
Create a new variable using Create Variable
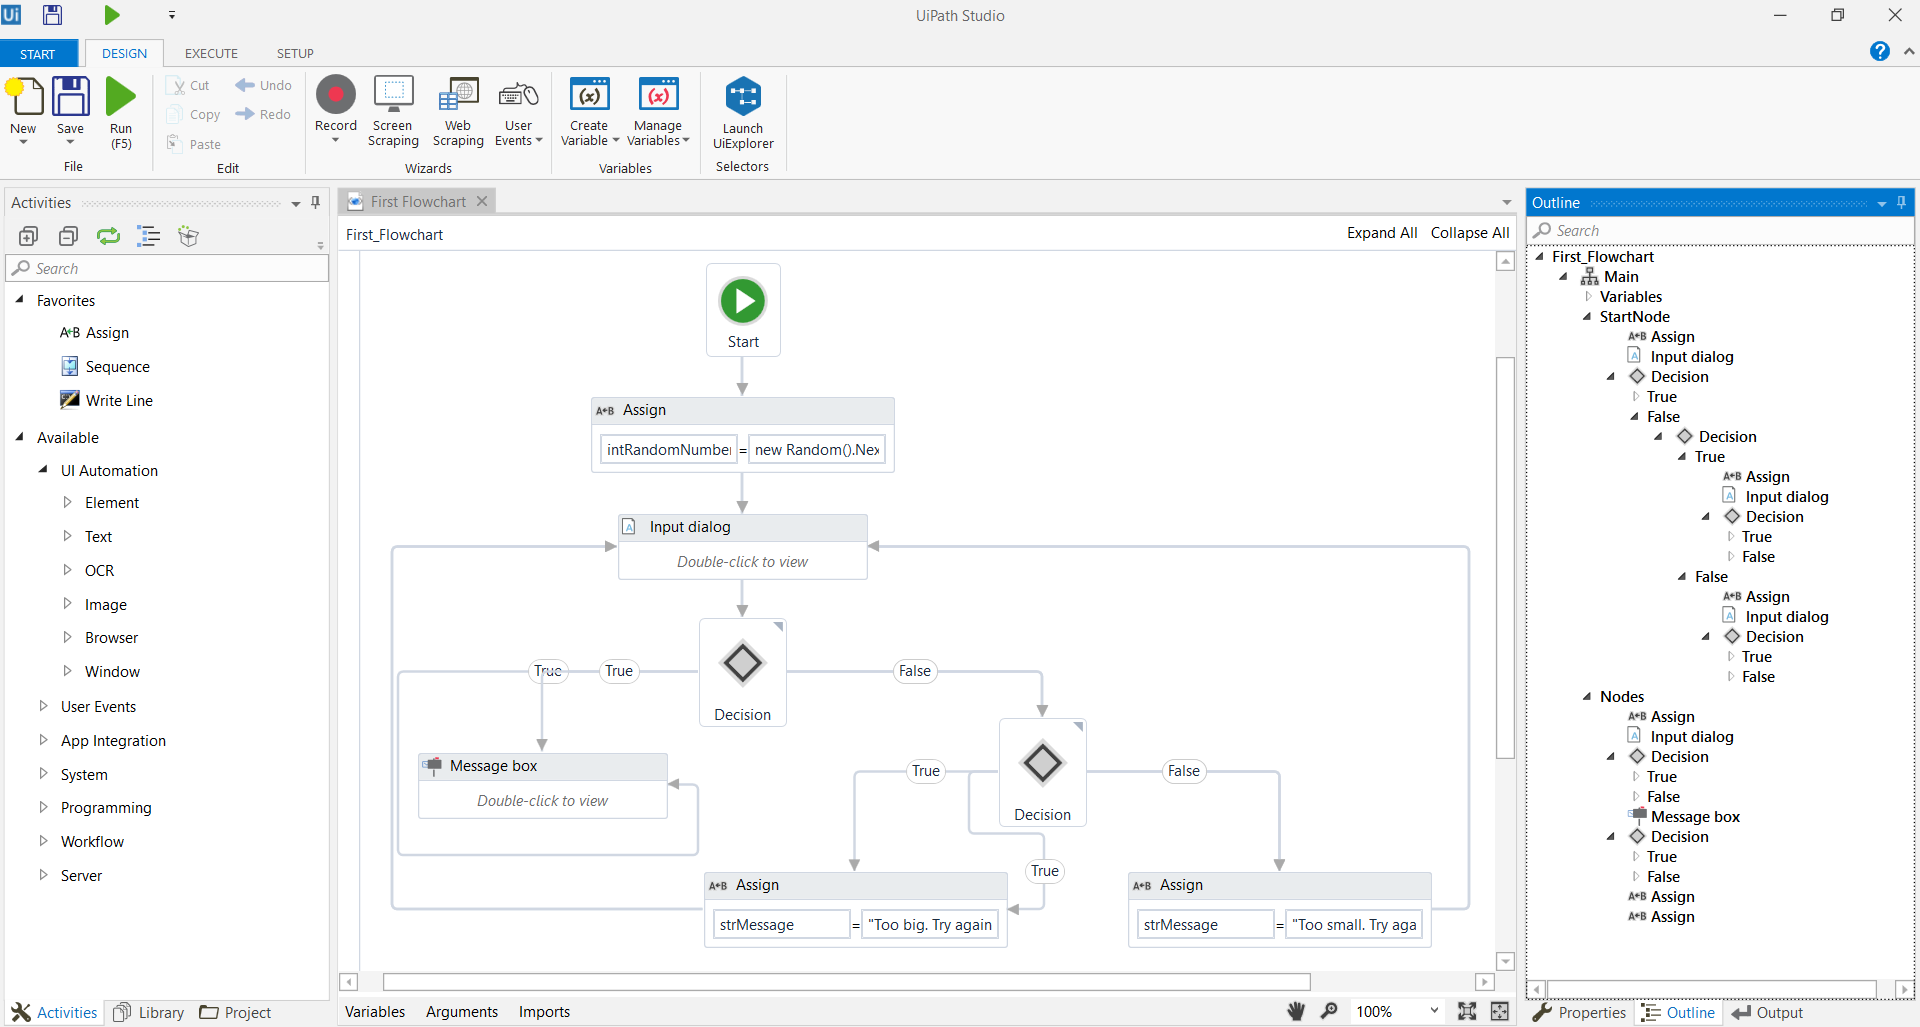(589, 110)
